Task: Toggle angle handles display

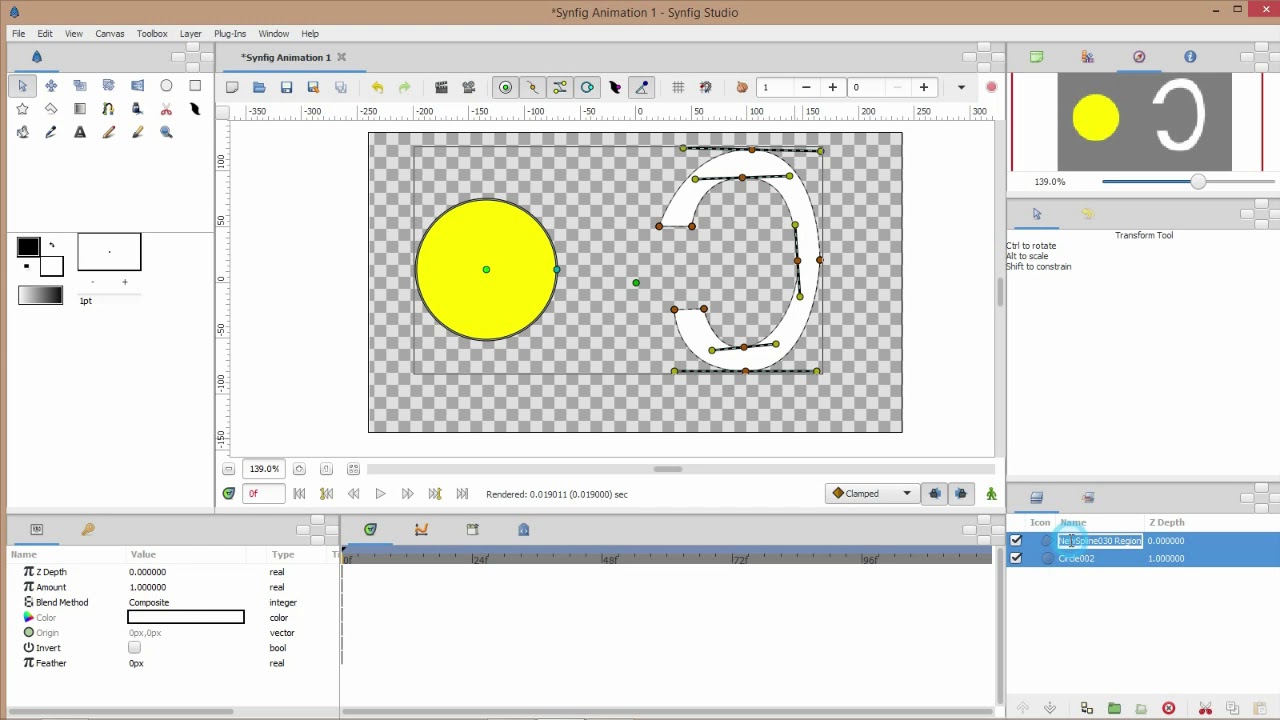Action: 642,88
